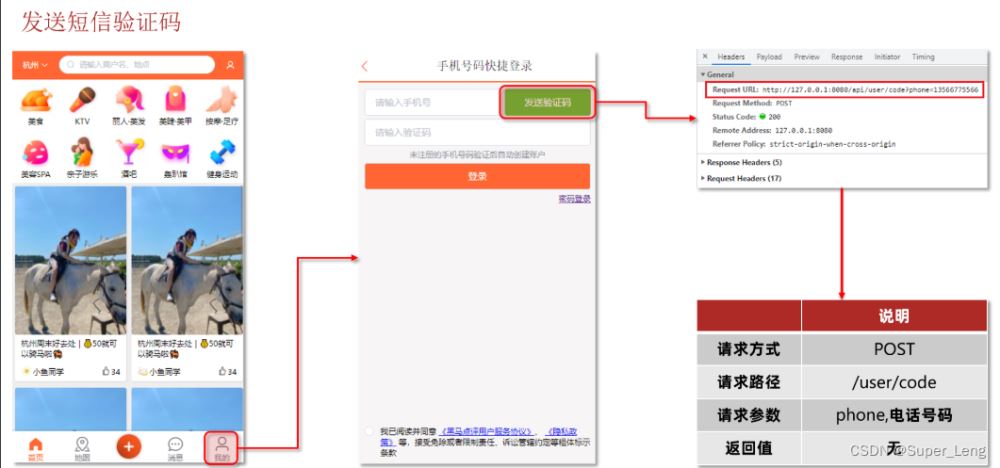Screen dimensions: 1000x468
Task: Open the Preview tab
Action: click(807, 57)
